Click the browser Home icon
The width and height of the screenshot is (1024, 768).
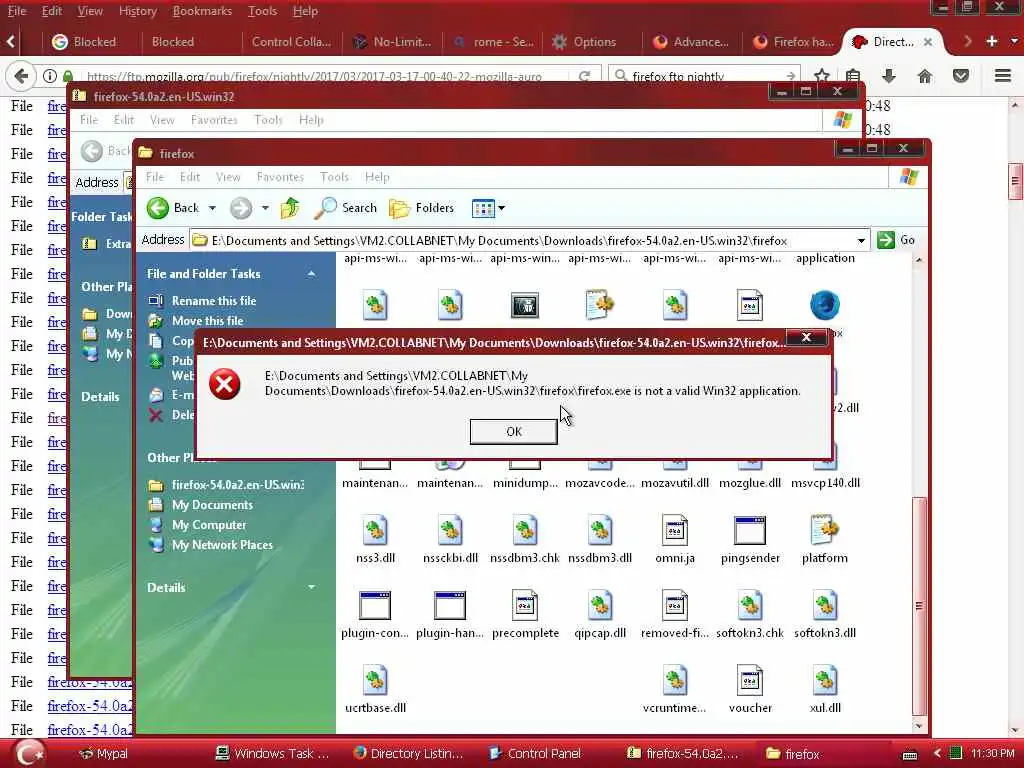(x=925, y=76)
